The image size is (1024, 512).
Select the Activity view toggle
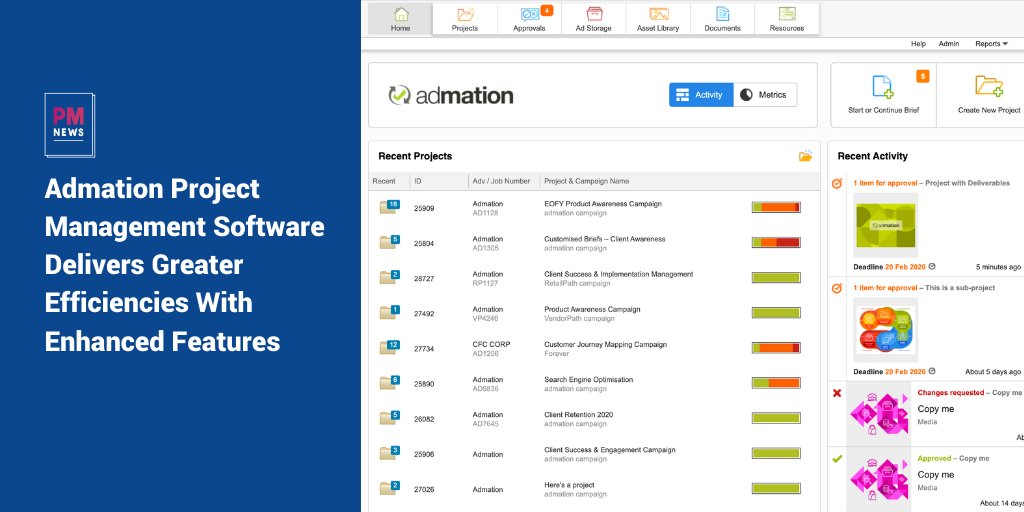(x=701, y=95)
